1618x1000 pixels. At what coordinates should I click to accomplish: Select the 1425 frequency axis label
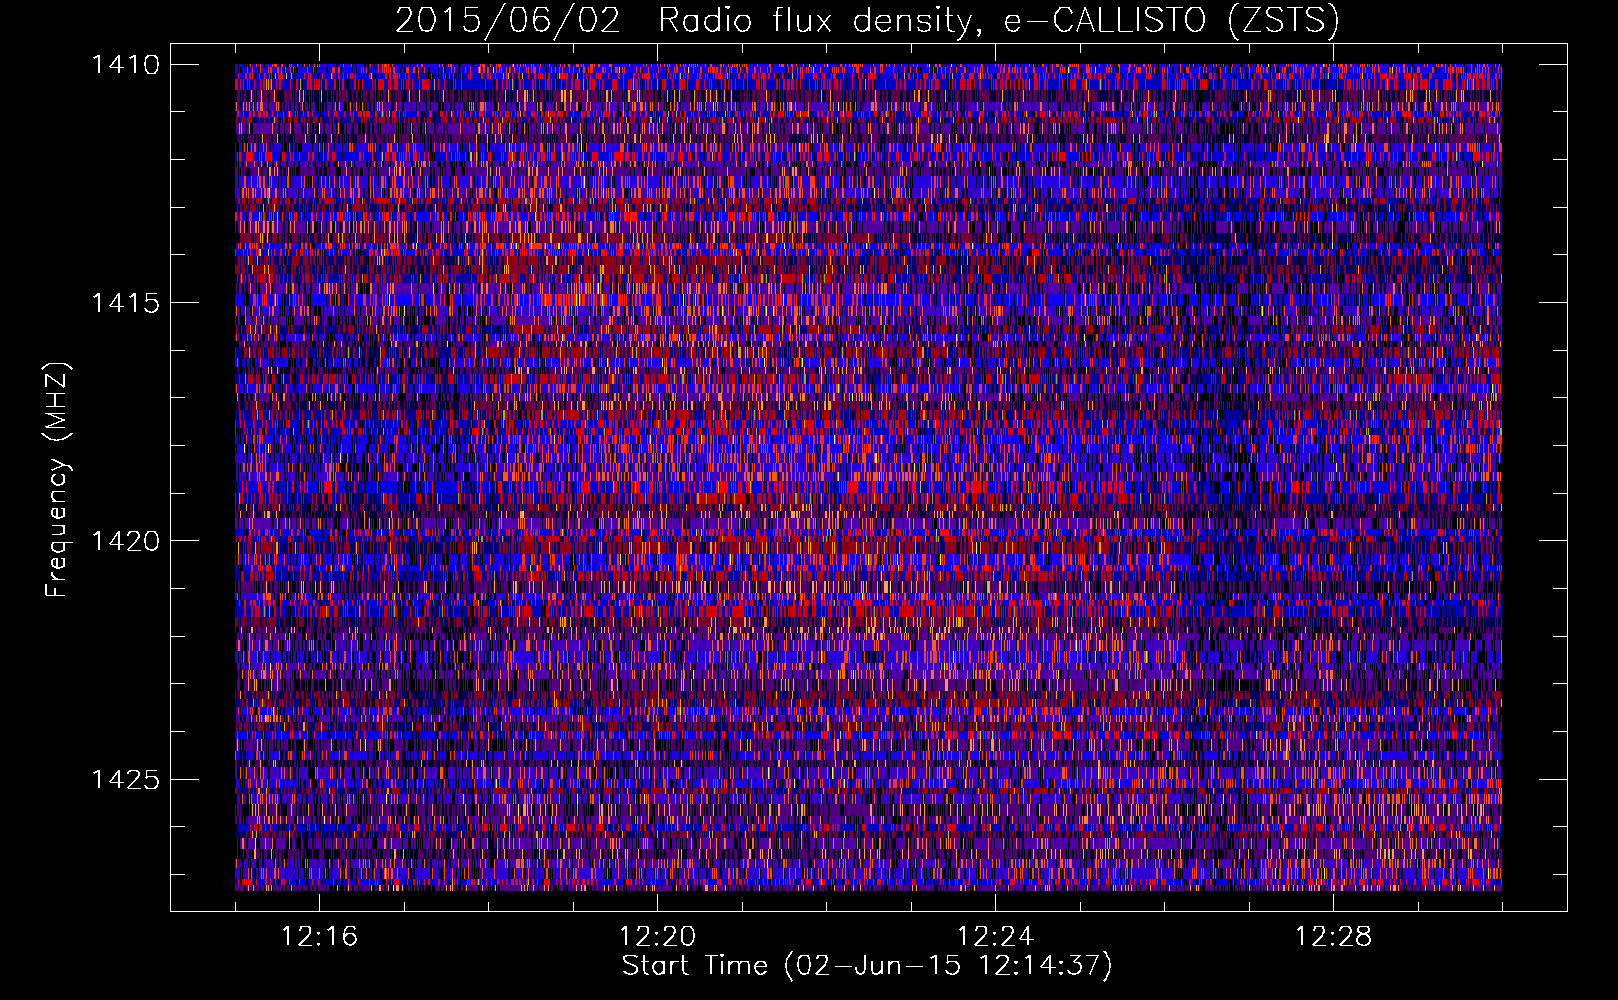point(125,779)
